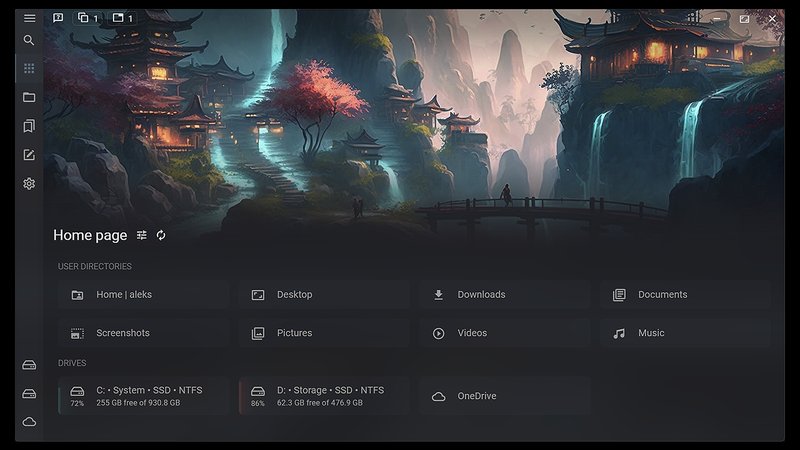Refresh the Home page with the reload icon

(161, 235)
